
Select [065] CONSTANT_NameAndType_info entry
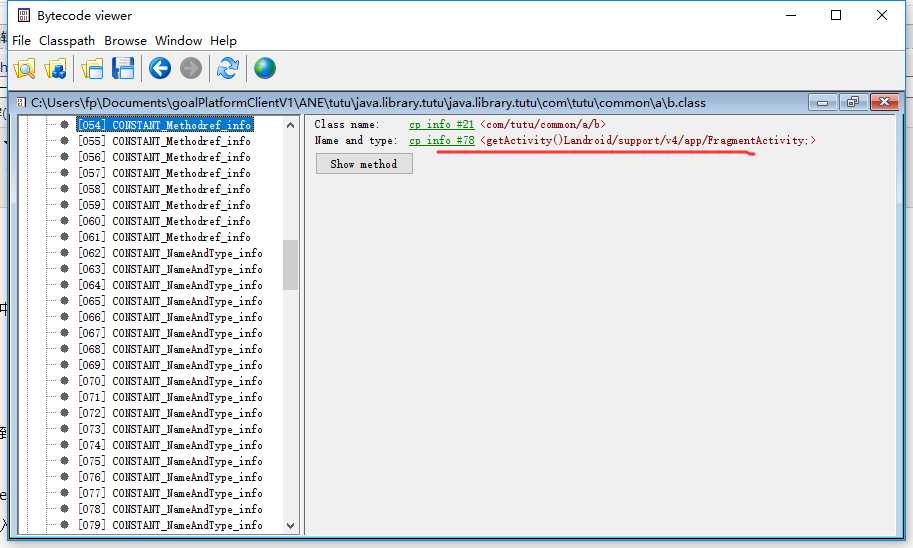pos(171,301)
